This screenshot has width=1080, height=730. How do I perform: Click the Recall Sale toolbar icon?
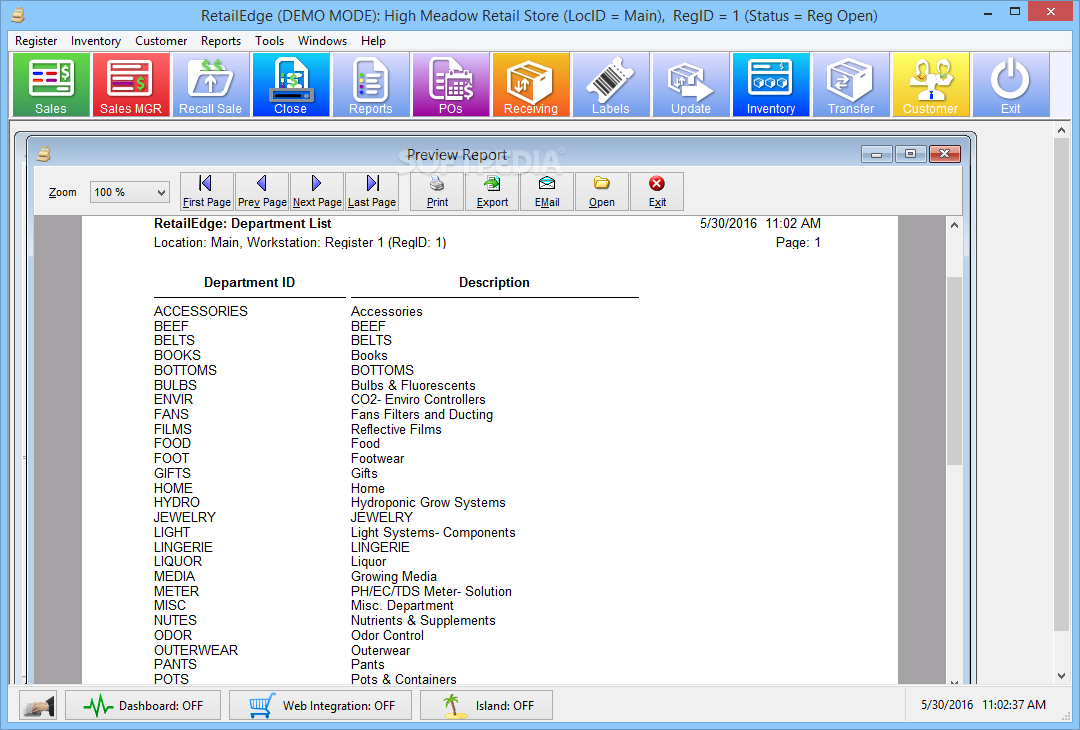[211, 85]
